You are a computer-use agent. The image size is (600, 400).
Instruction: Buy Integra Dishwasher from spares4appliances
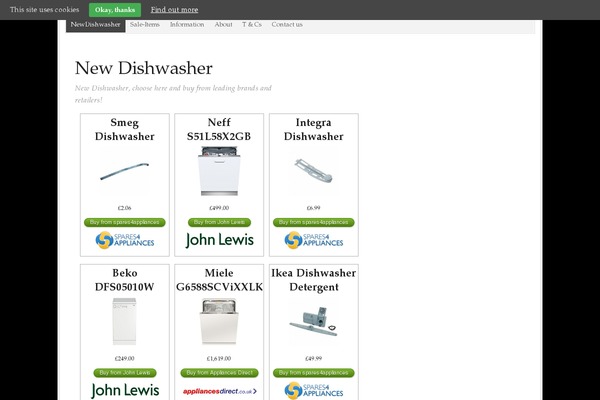pos(314,222)
